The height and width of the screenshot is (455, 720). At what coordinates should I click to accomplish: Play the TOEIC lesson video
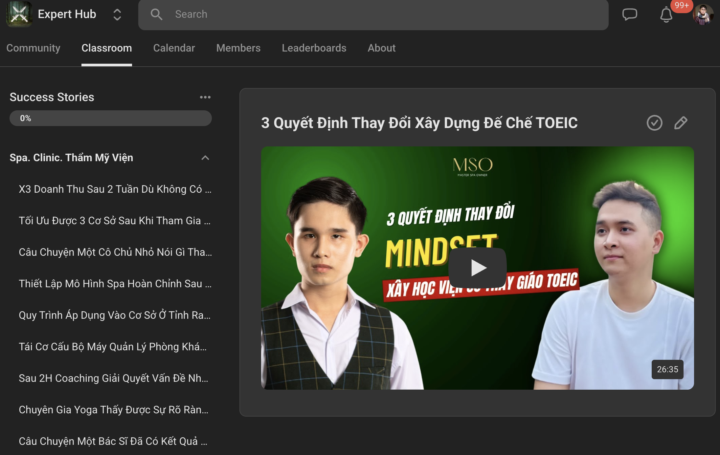click(477, 267)
